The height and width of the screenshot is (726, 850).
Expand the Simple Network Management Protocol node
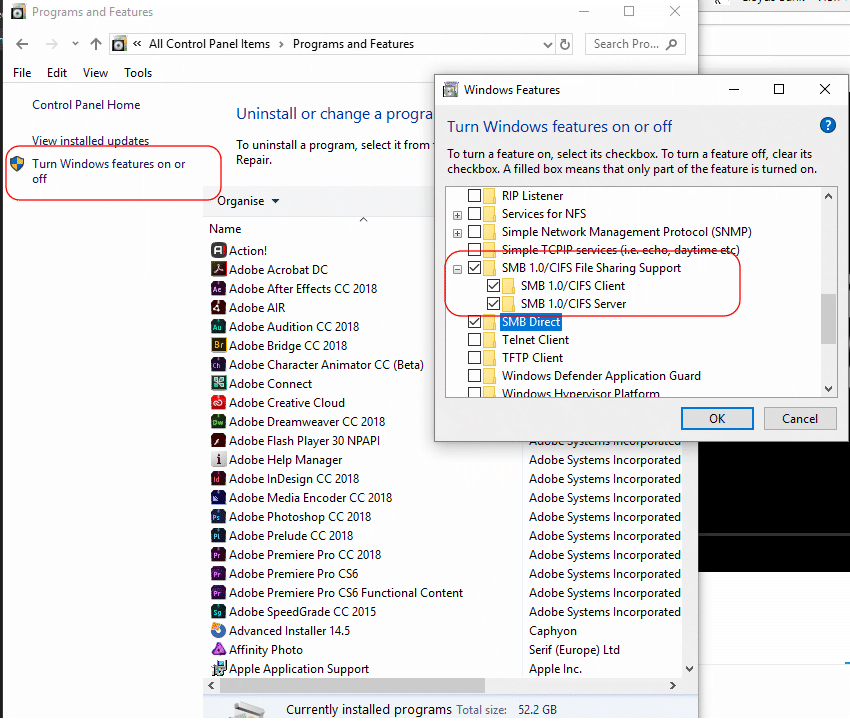[458, 233]
